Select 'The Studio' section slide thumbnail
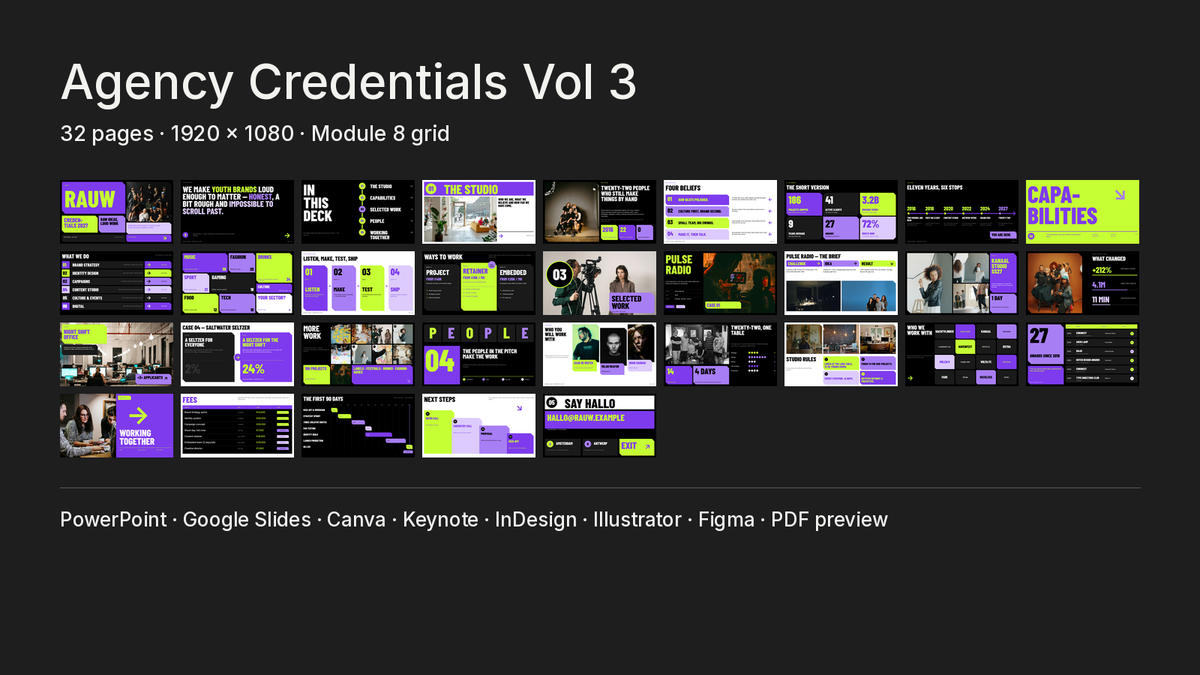 click(478, 212)
